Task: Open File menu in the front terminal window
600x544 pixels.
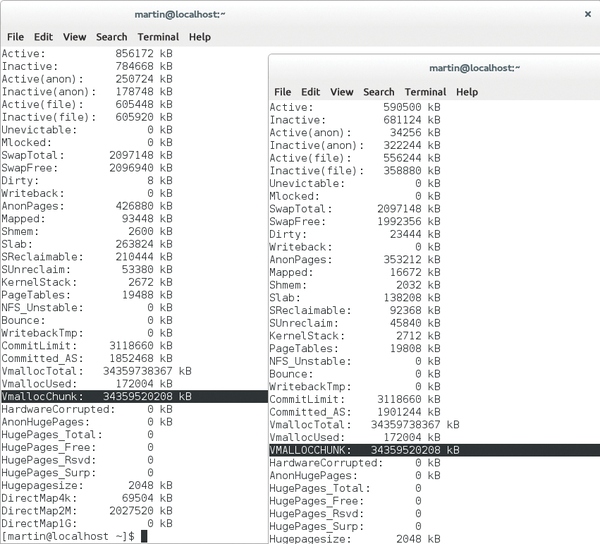Action: click(282, 92)
